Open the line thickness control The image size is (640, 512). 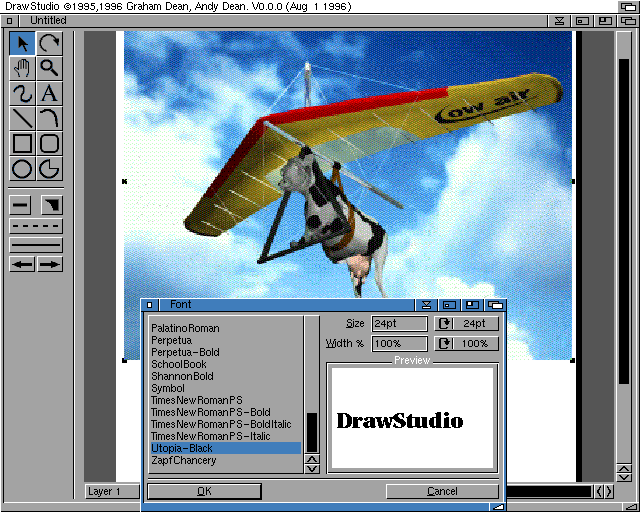coord(20,205)
